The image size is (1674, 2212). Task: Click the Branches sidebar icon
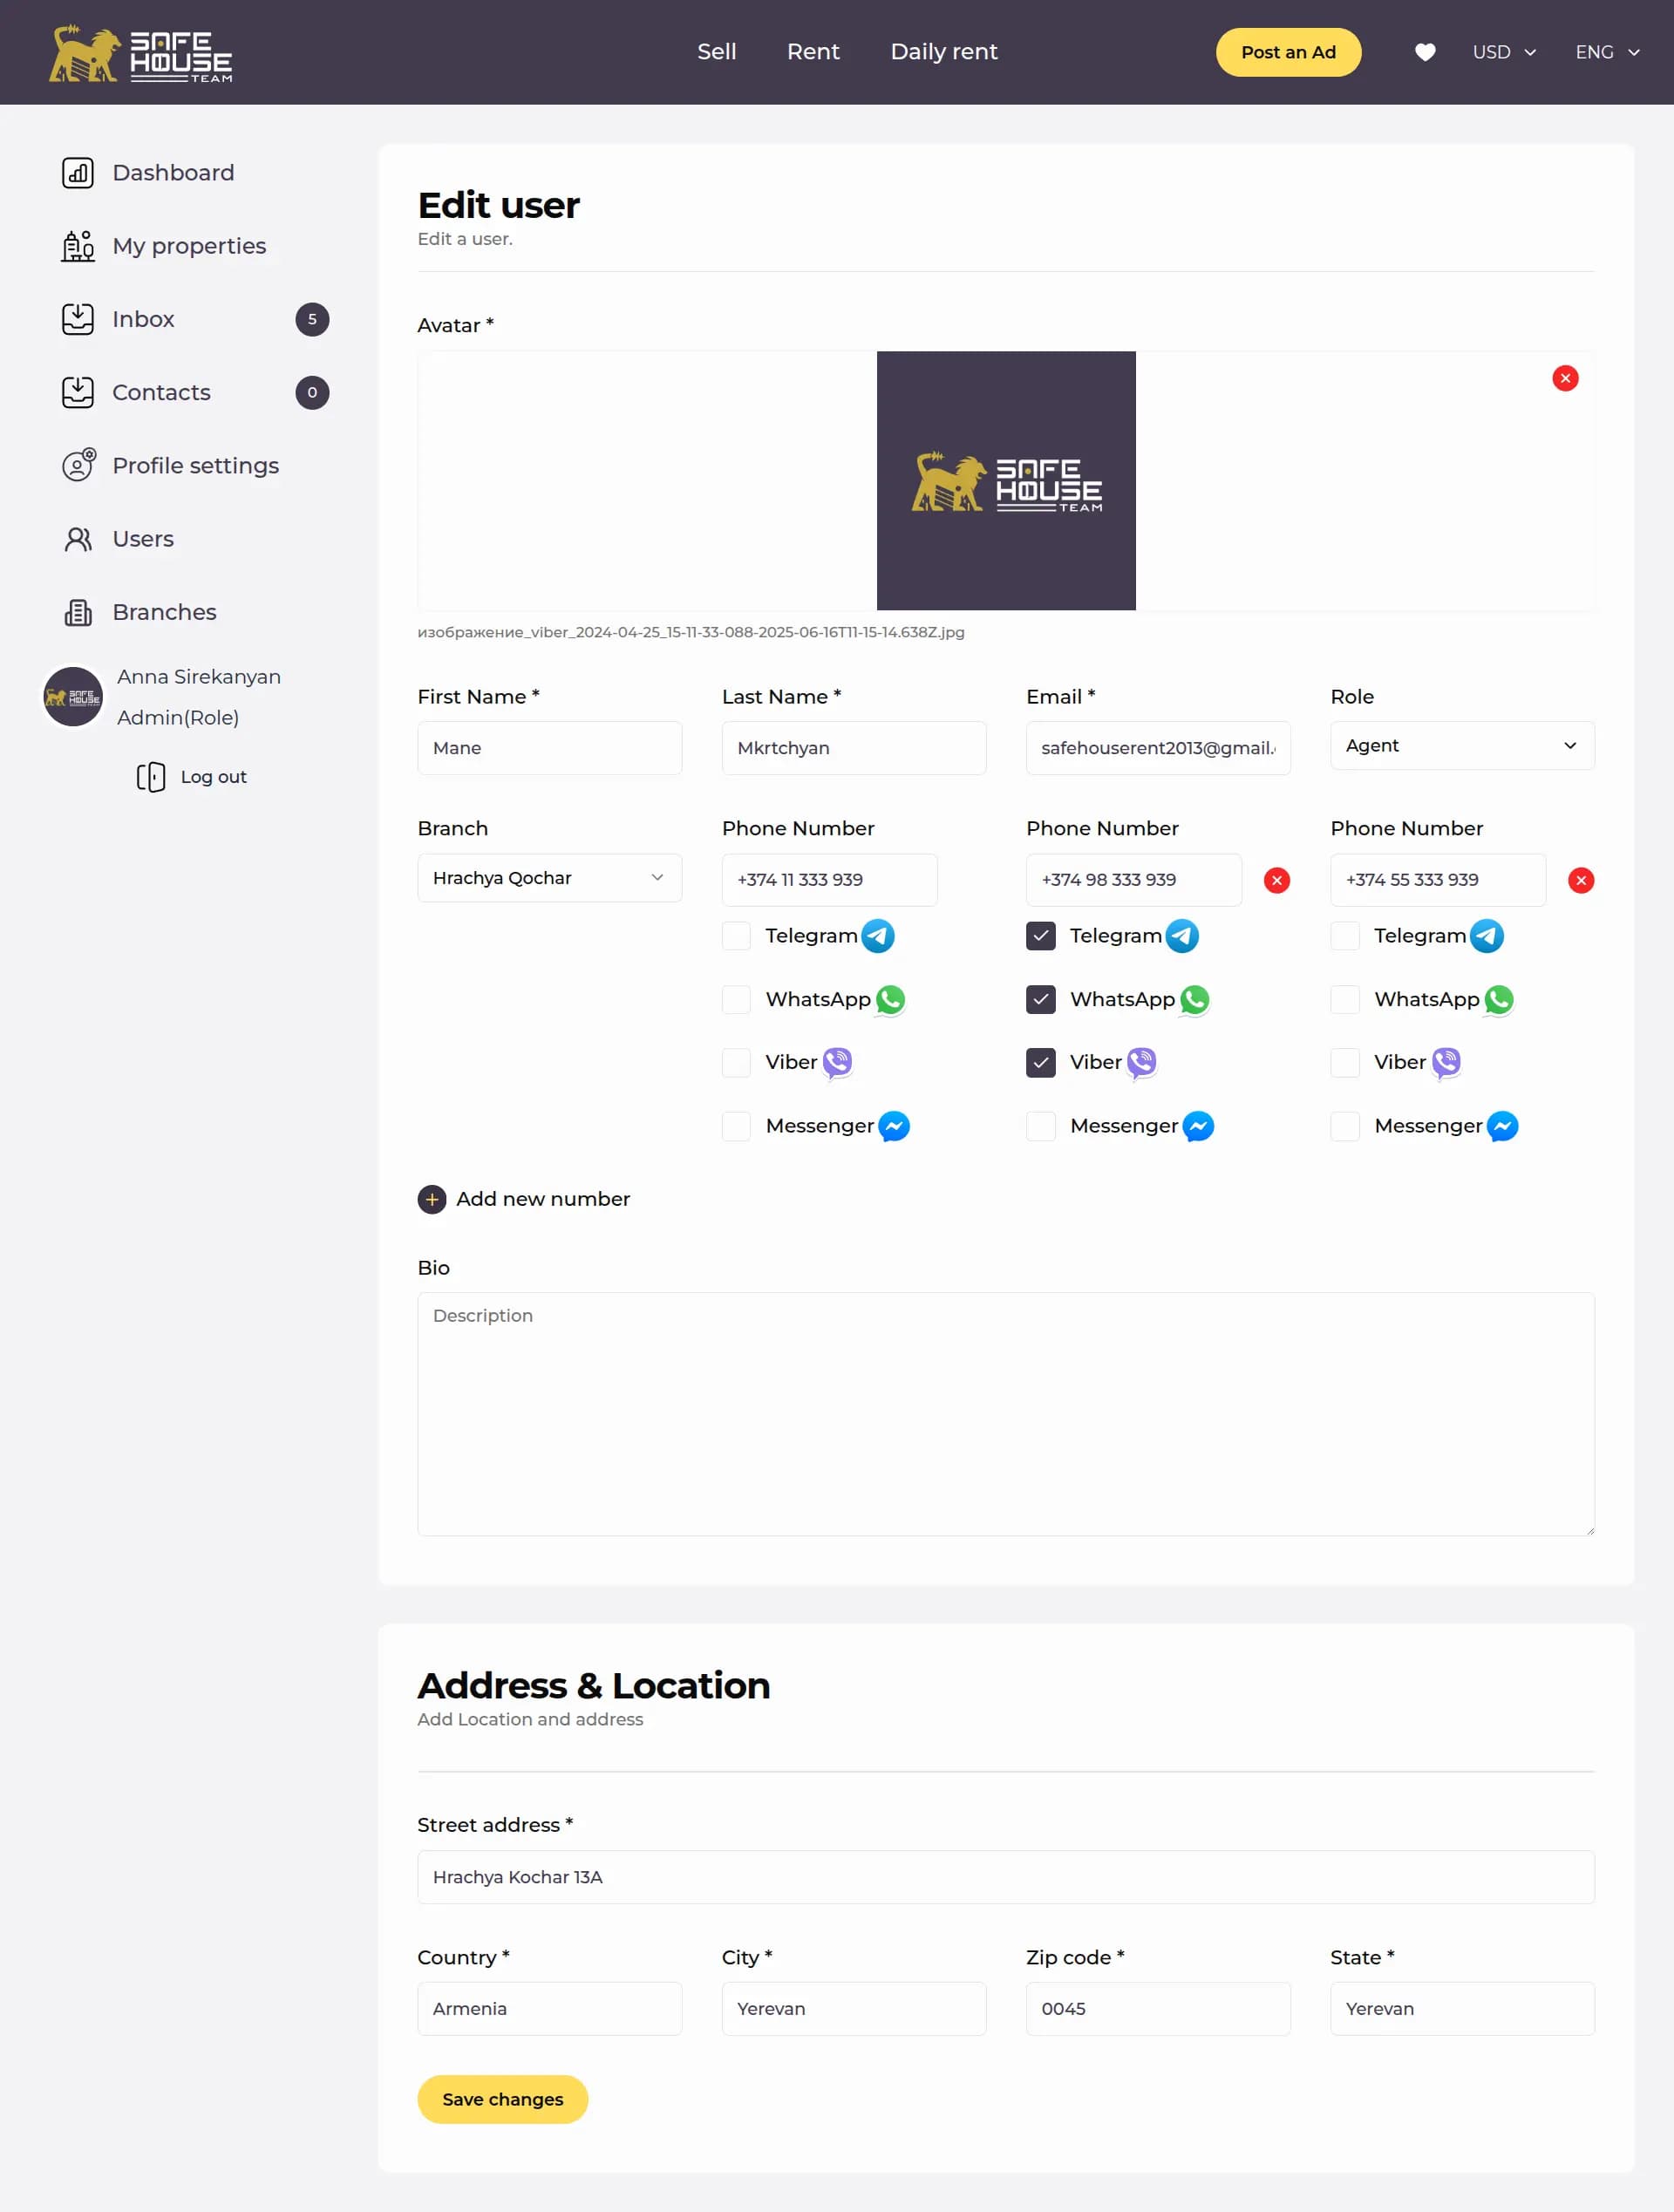pos(78,612)
